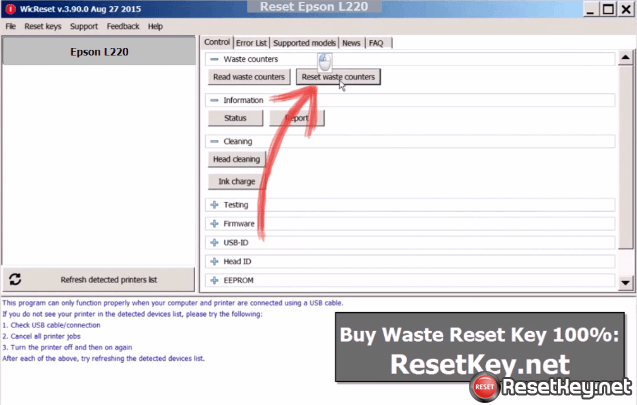Switch to the Error List tab
The height and width of the screenshot is (405, 637).
coord(251,43)
